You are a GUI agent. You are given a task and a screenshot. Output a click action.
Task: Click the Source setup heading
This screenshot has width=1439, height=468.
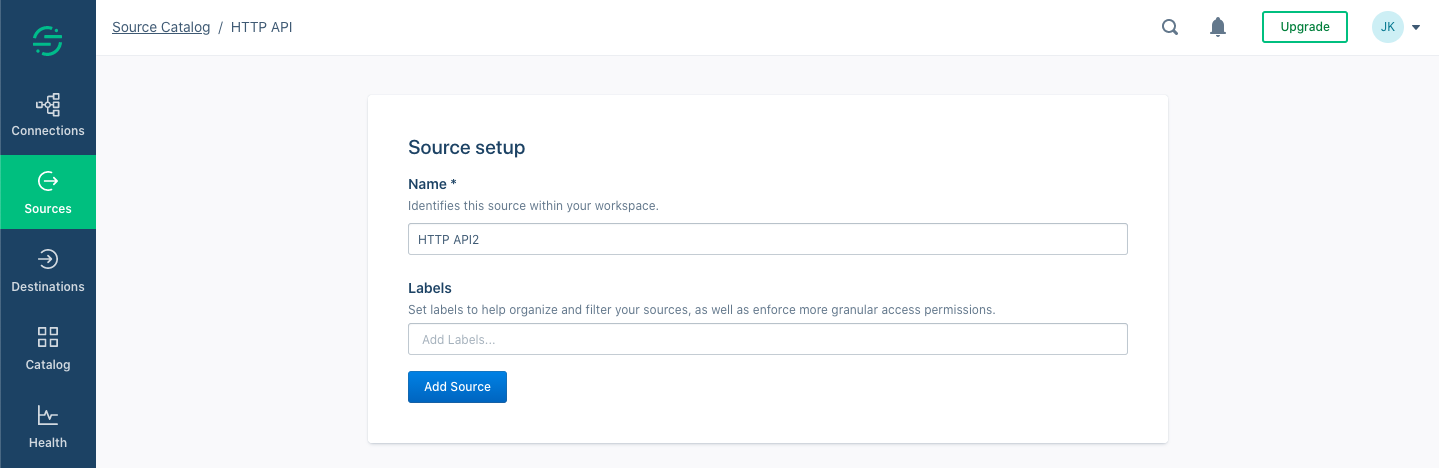(467, 148)
